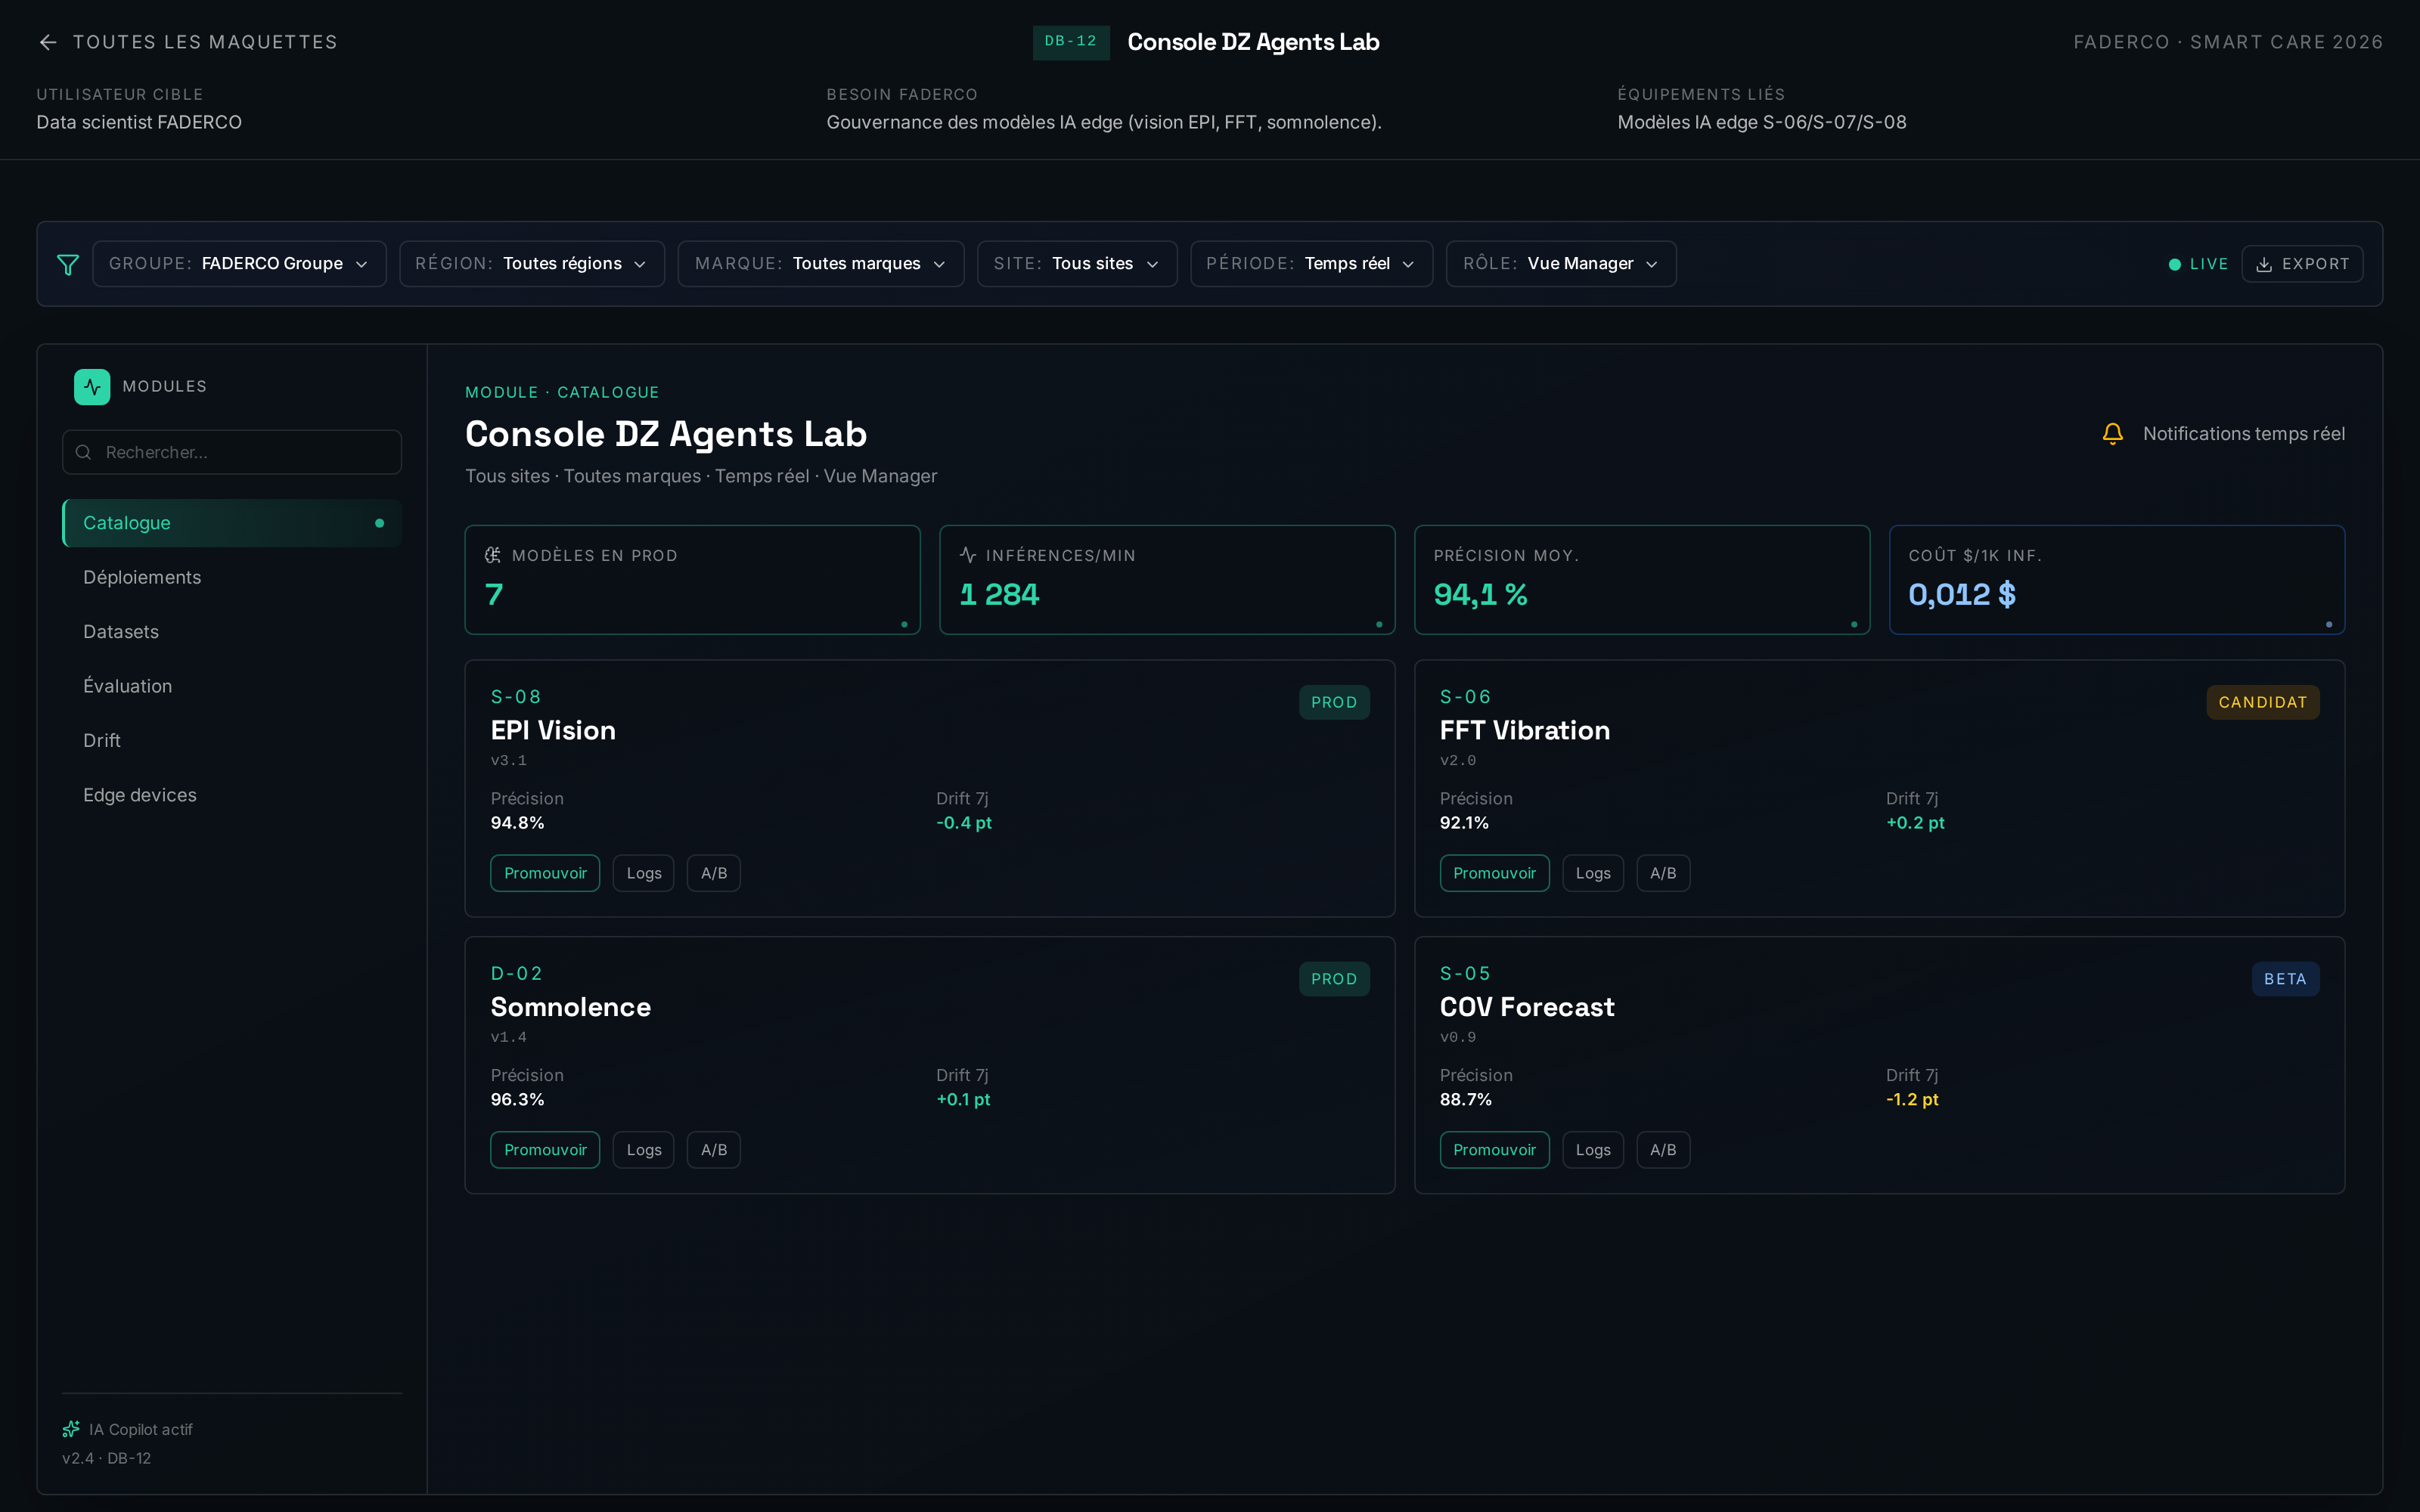Click the Modèles IA edge S-06/S-07/S-08 text

(x=1762, y=122)
